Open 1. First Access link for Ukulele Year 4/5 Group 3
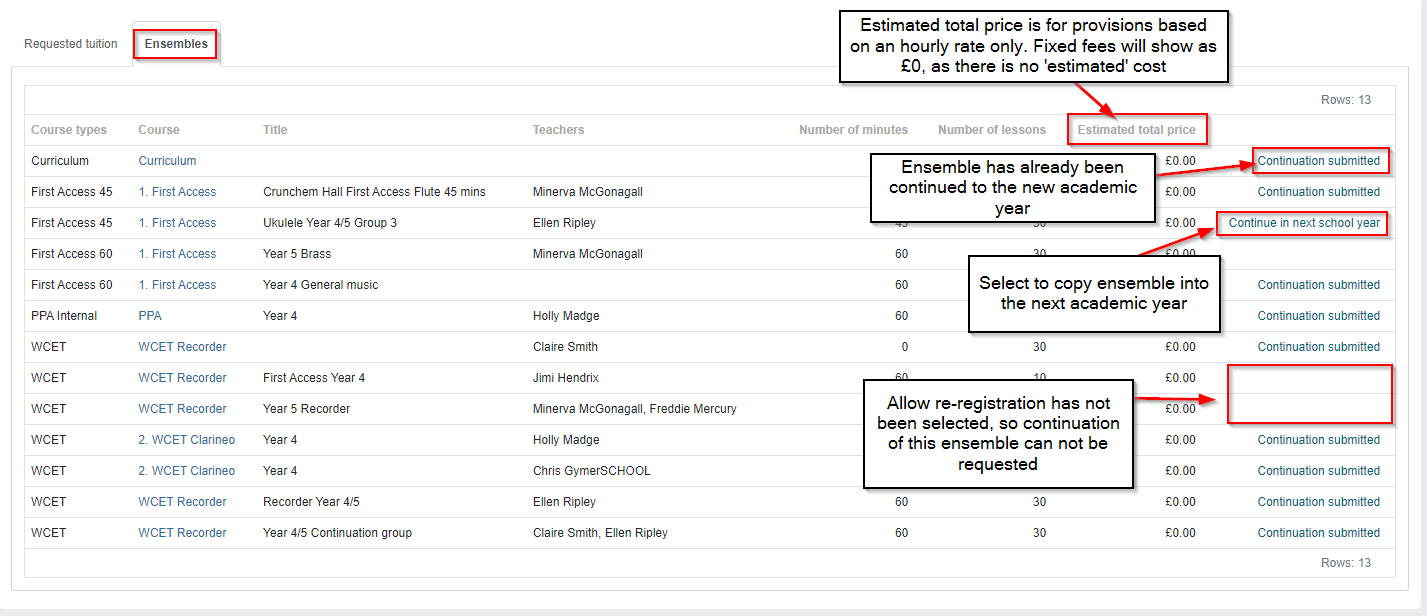1427x616 pixels. (x=177, y=223)
